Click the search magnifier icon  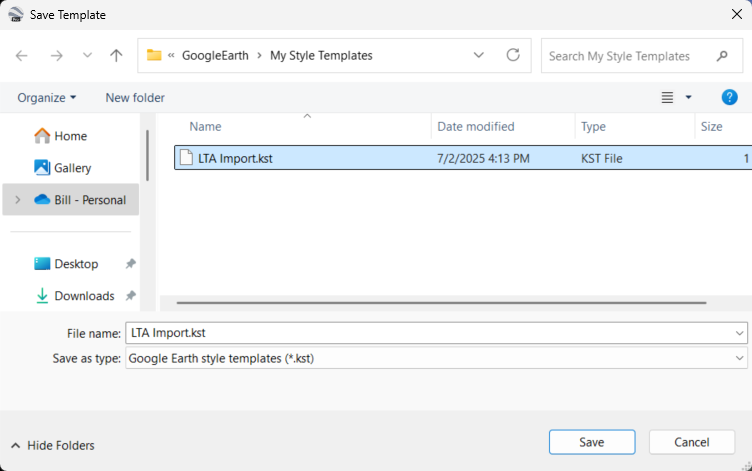pos(722,56)
